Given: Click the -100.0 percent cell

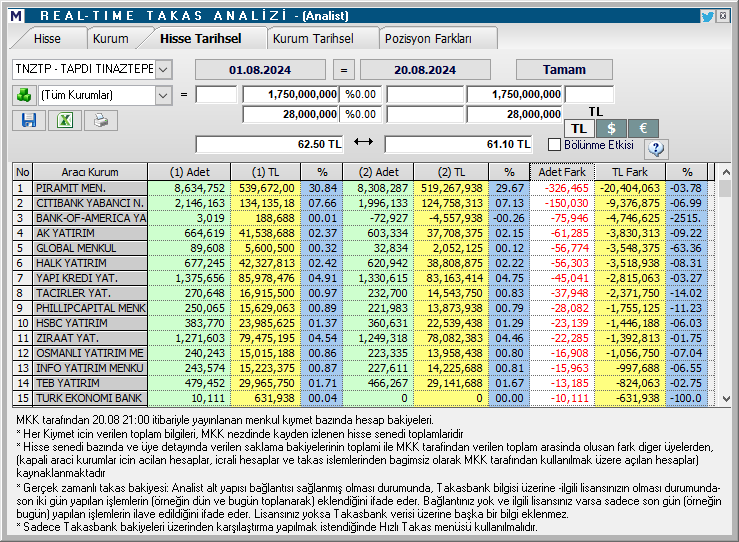Looking at the screenshot, I should click(x=687, y=398).
